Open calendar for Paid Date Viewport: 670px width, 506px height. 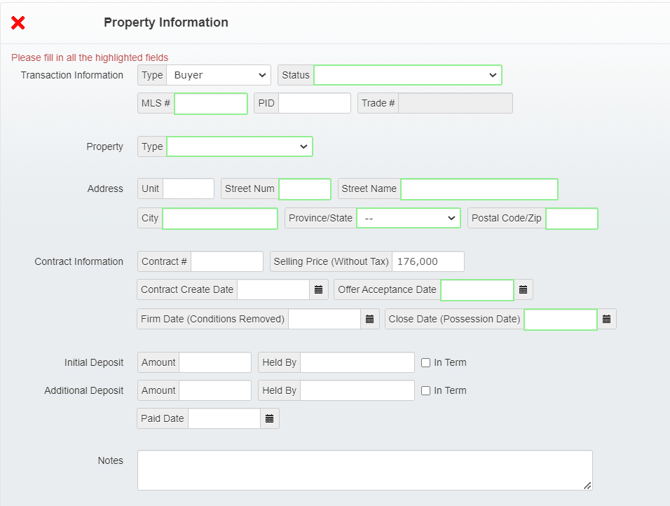[269, 419]
